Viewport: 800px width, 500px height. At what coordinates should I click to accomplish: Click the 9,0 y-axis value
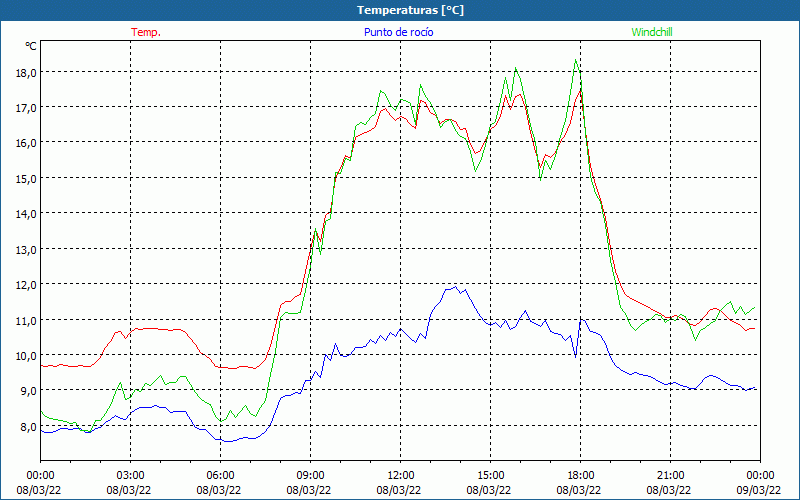[x=28, y=390]
